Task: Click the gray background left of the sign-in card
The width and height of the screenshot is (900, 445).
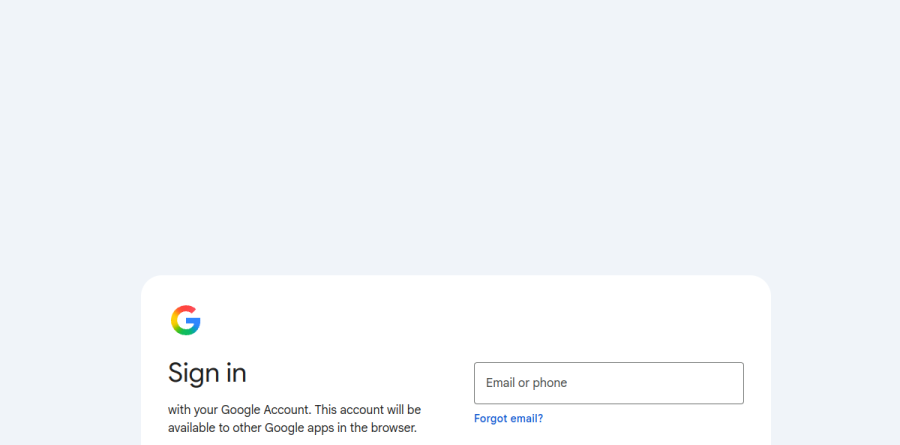Action: pyautogui.click(x=70, y=362)
